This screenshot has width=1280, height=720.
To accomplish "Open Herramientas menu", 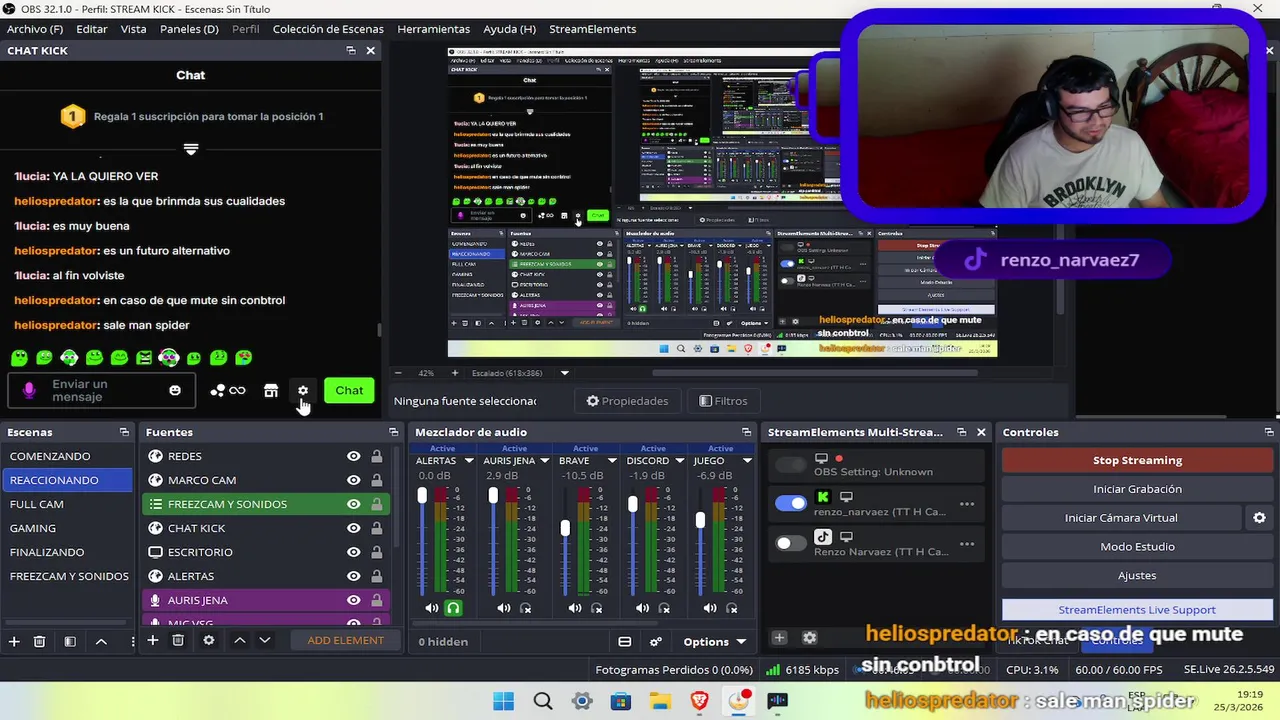I will coord(433,29).
